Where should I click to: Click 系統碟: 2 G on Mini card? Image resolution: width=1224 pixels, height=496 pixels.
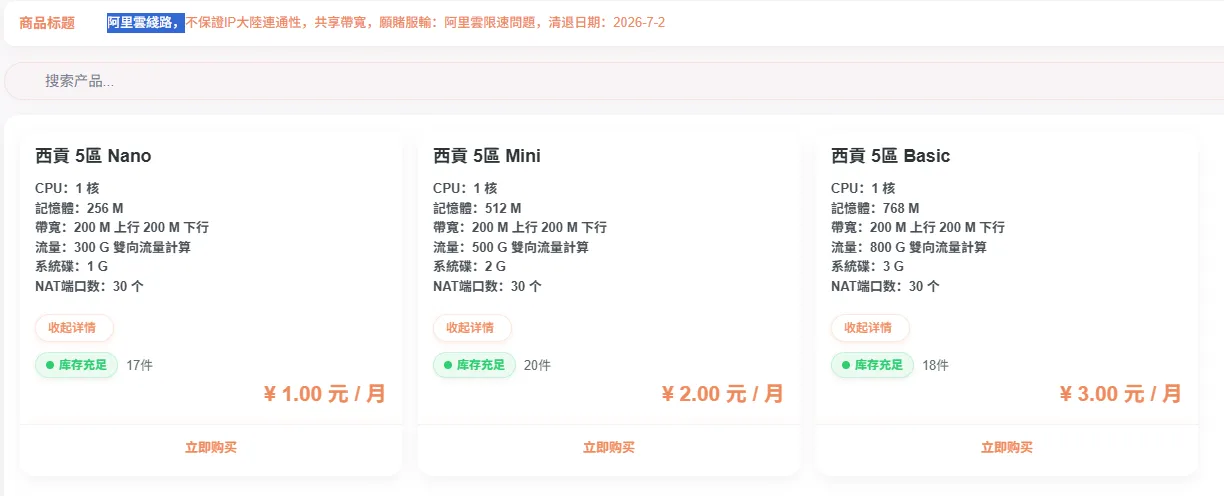tap(469, 267)
